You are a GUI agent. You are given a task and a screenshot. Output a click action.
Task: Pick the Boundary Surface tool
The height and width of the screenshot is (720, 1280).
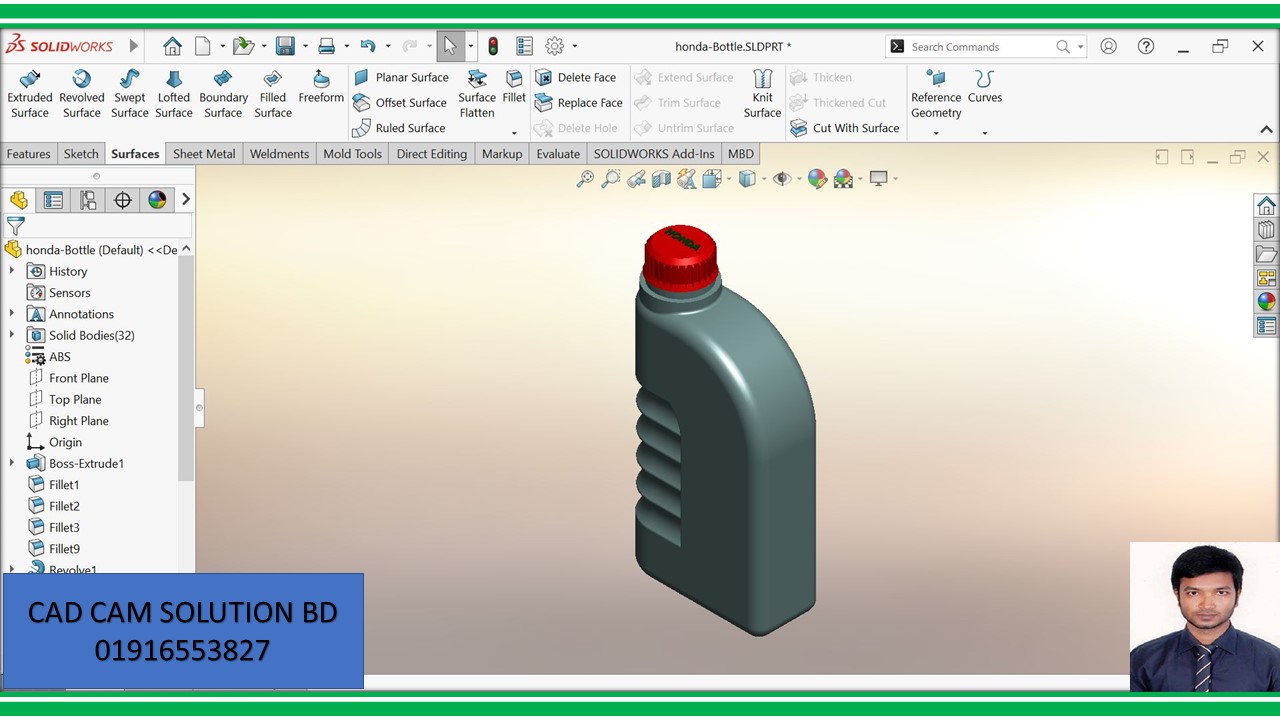click(x=223, y=94)
